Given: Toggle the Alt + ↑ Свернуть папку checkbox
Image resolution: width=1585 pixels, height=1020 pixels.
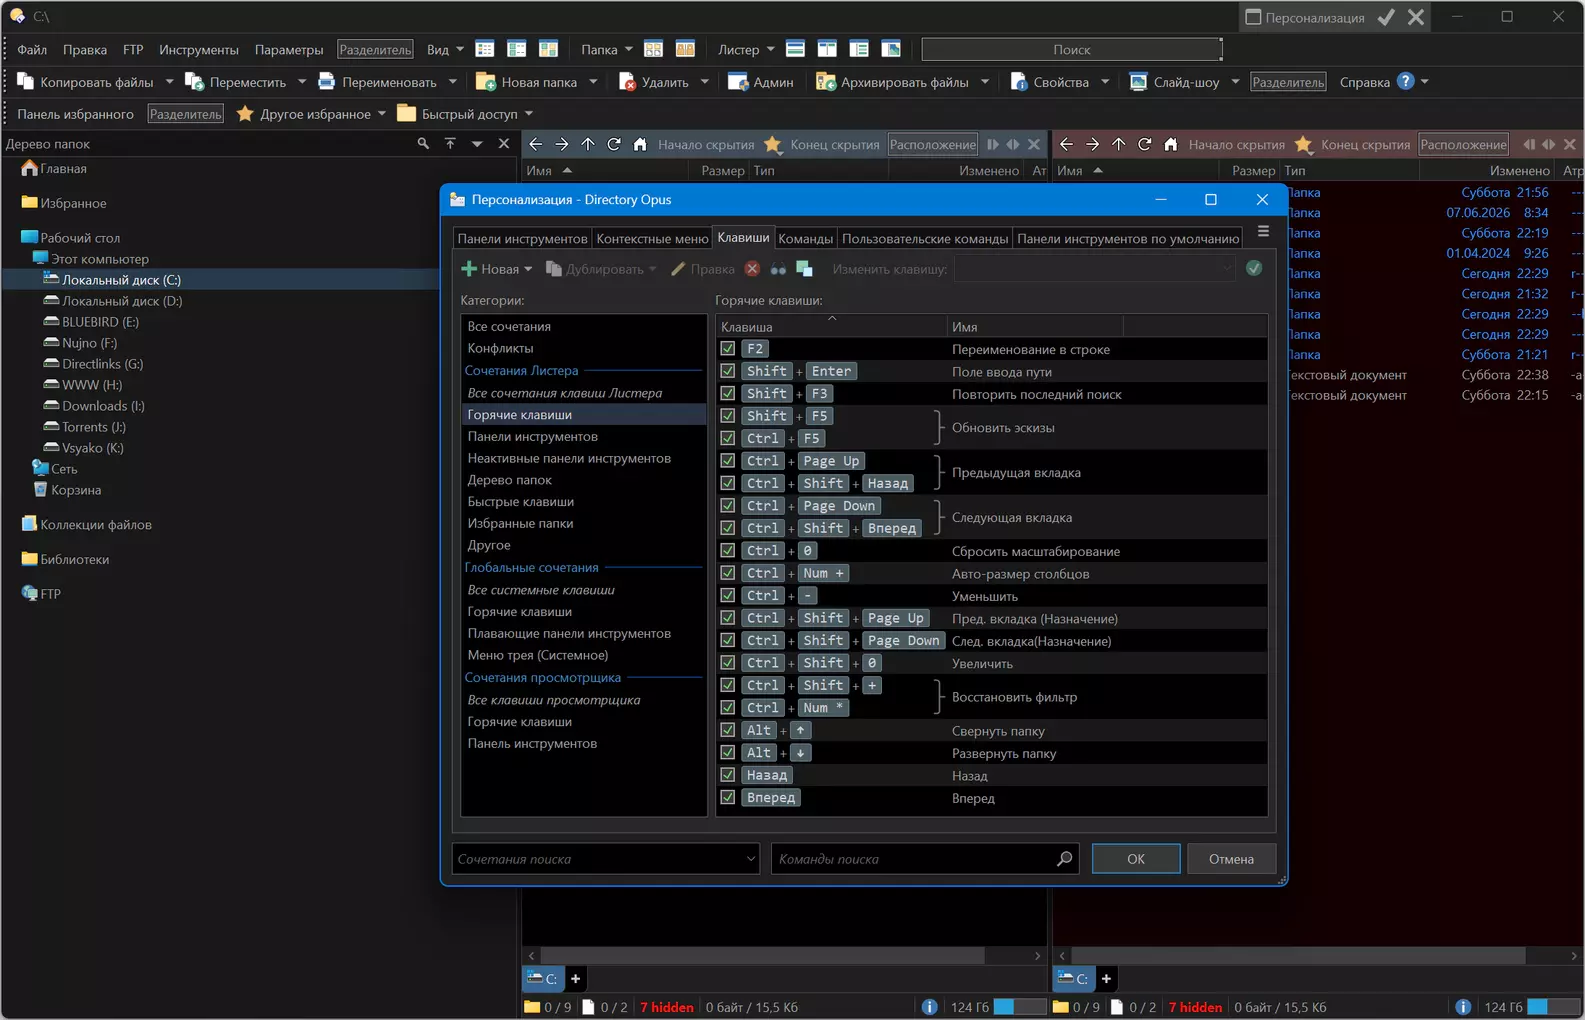Looking at the screenshot, I should (x=728, y=730).
